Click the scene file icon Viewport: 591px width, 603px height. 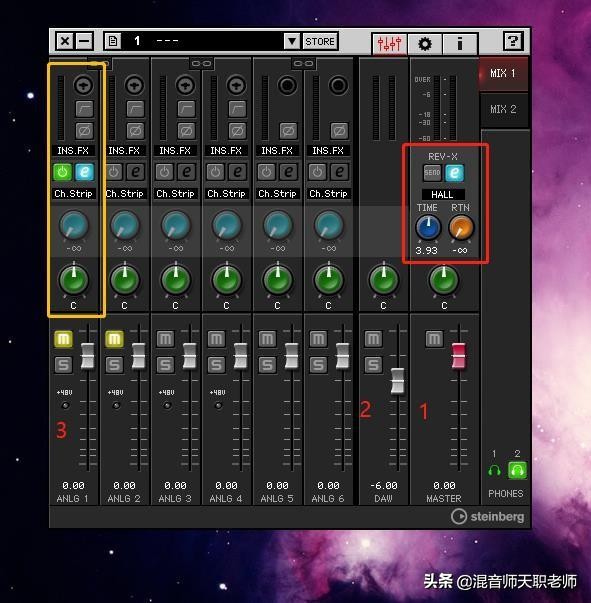point(113,41)
